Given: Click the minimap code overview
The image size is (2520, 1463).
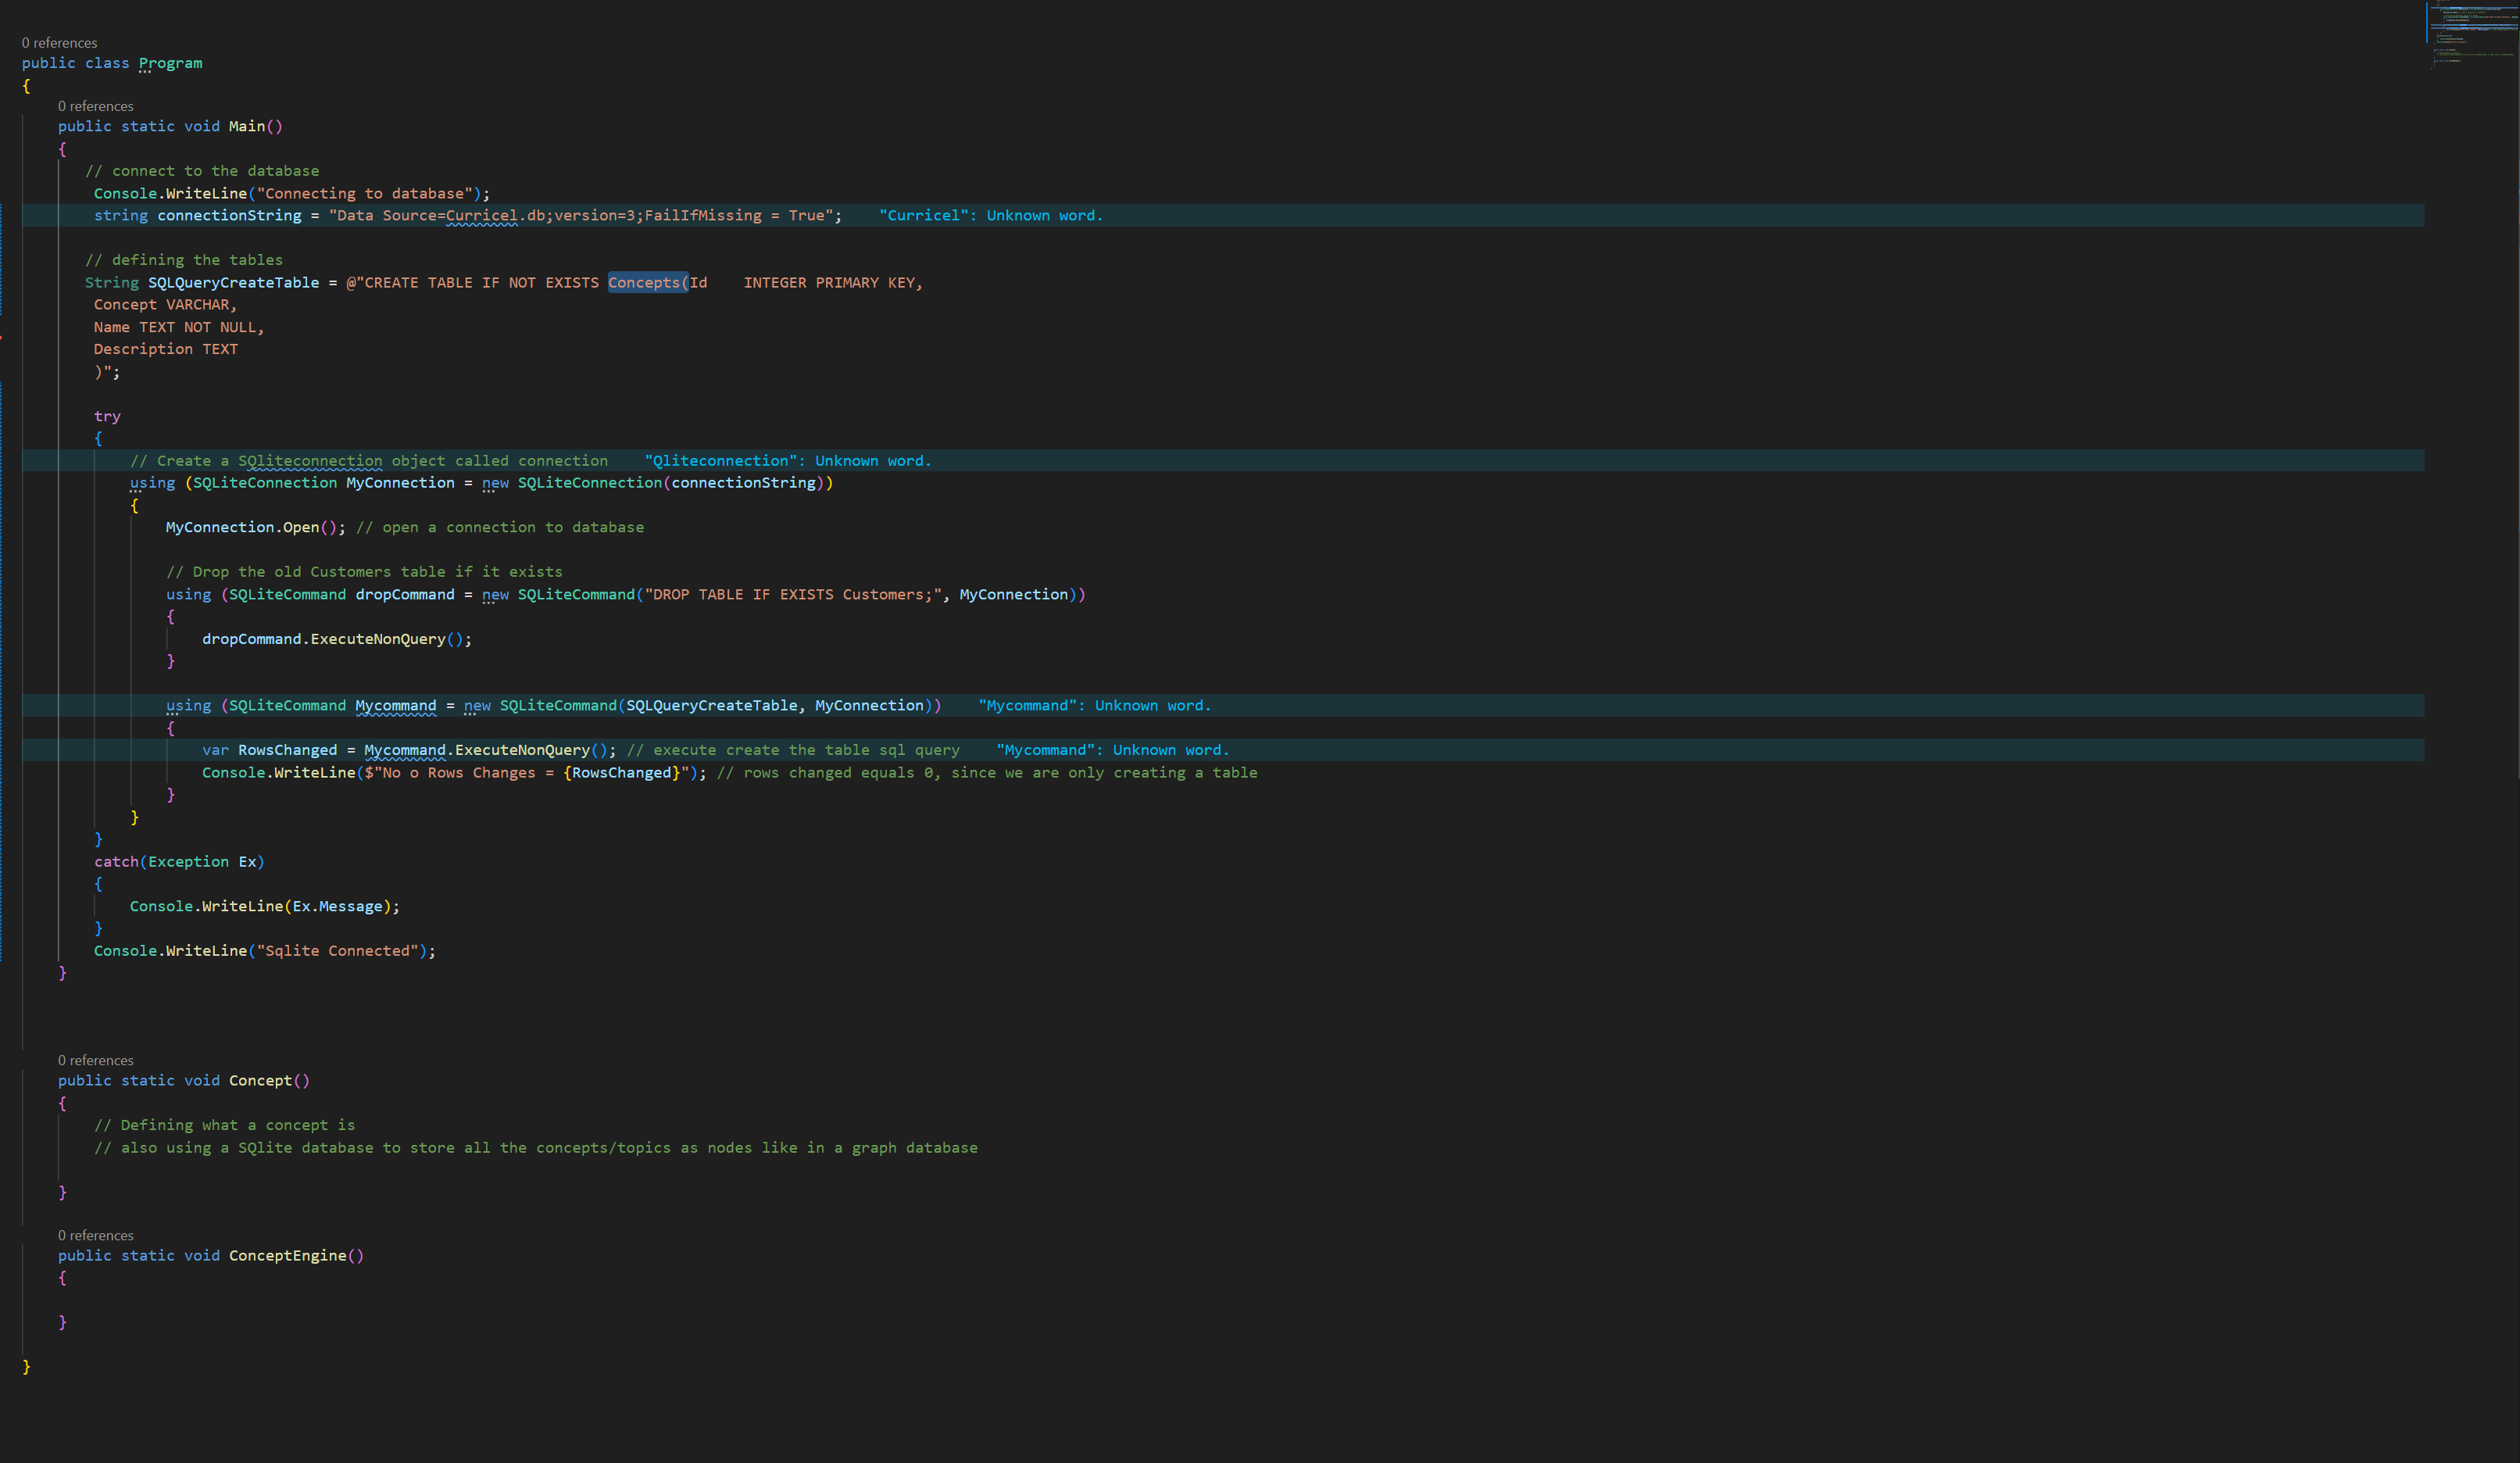Looking at the screenshot, I should pyautogui.click(x=2470, y=30).
